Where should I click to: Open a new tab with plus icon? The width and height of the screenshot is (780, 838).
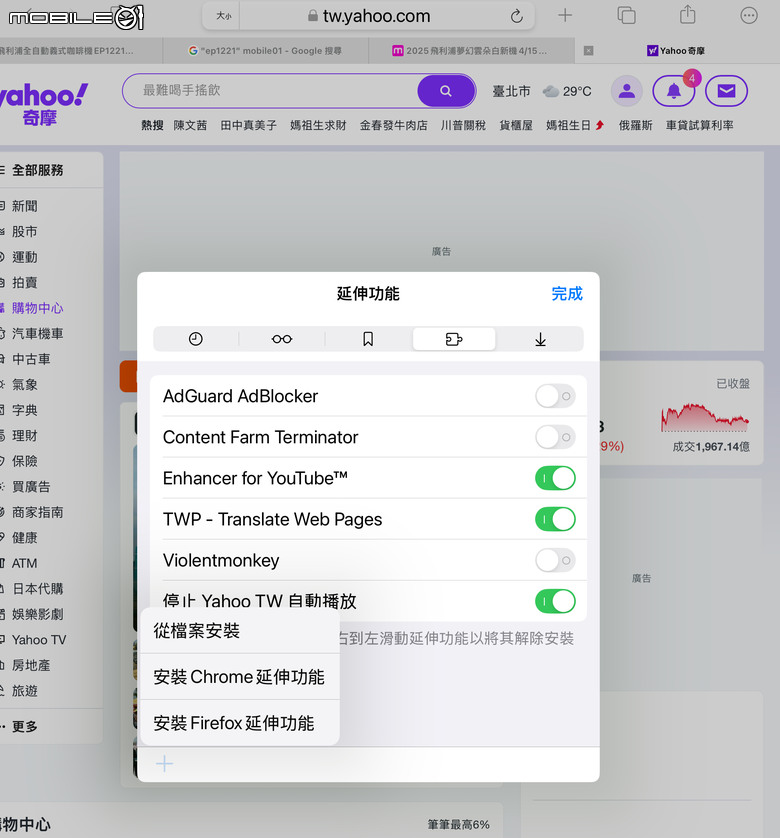point(565,15)
